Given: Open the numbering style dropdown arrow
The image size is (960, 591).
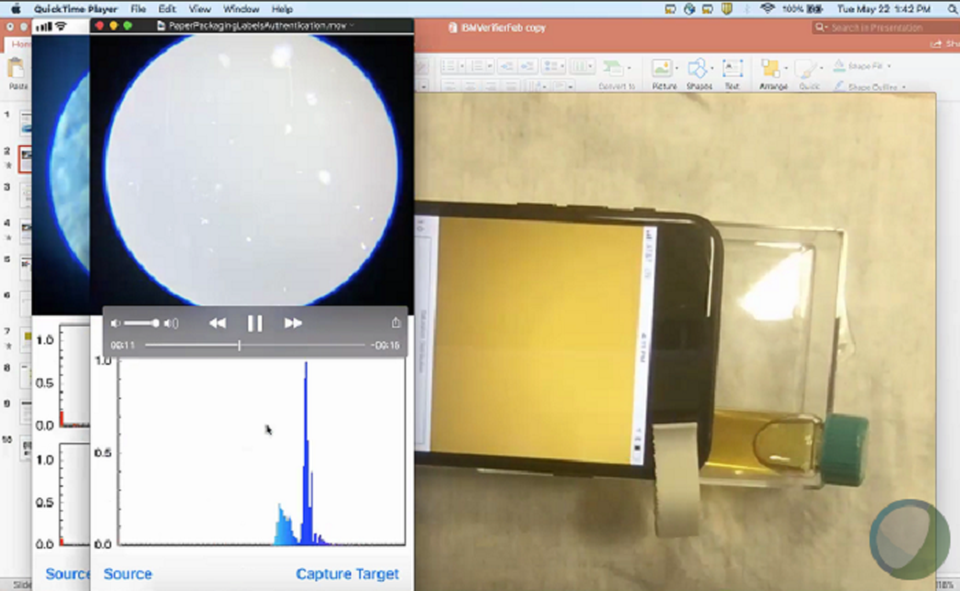Looking at the screenshot, I should 490,66.
